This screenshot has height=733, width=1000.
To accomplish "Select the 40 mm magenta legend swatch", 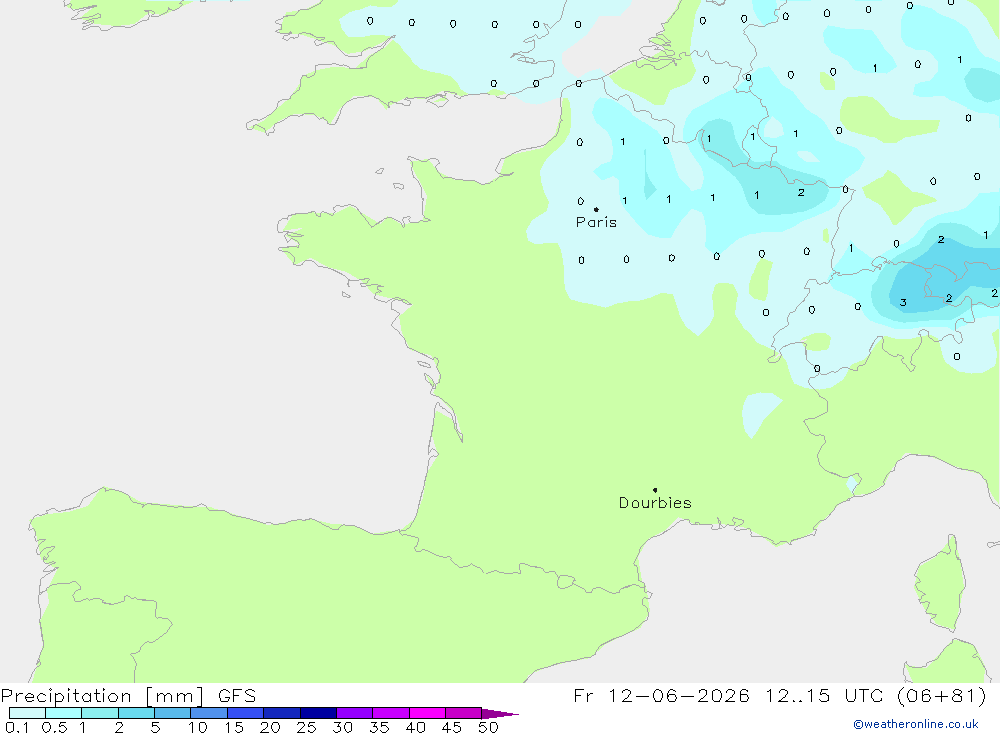I will pos(427,713).
